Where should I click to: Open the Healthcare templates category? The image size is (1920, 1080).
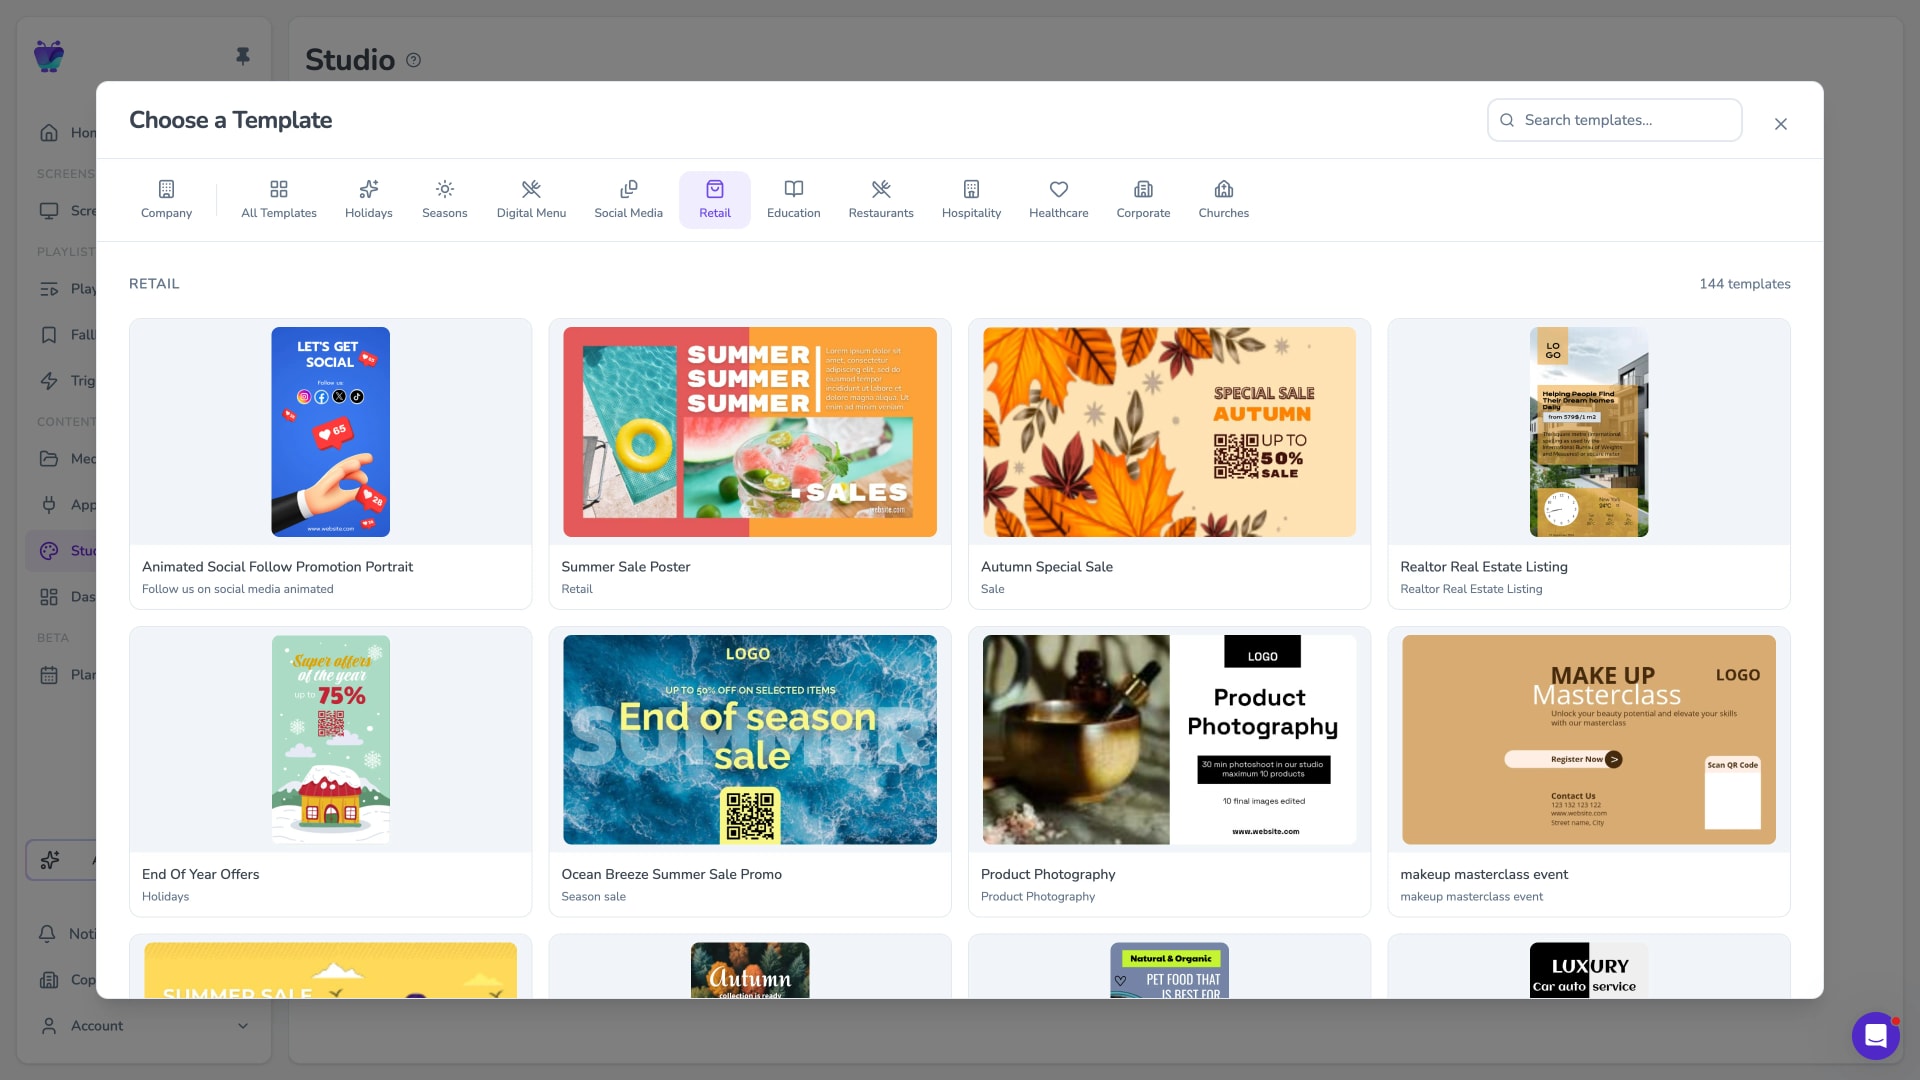pyautogui.click(x=1059, y=200)
